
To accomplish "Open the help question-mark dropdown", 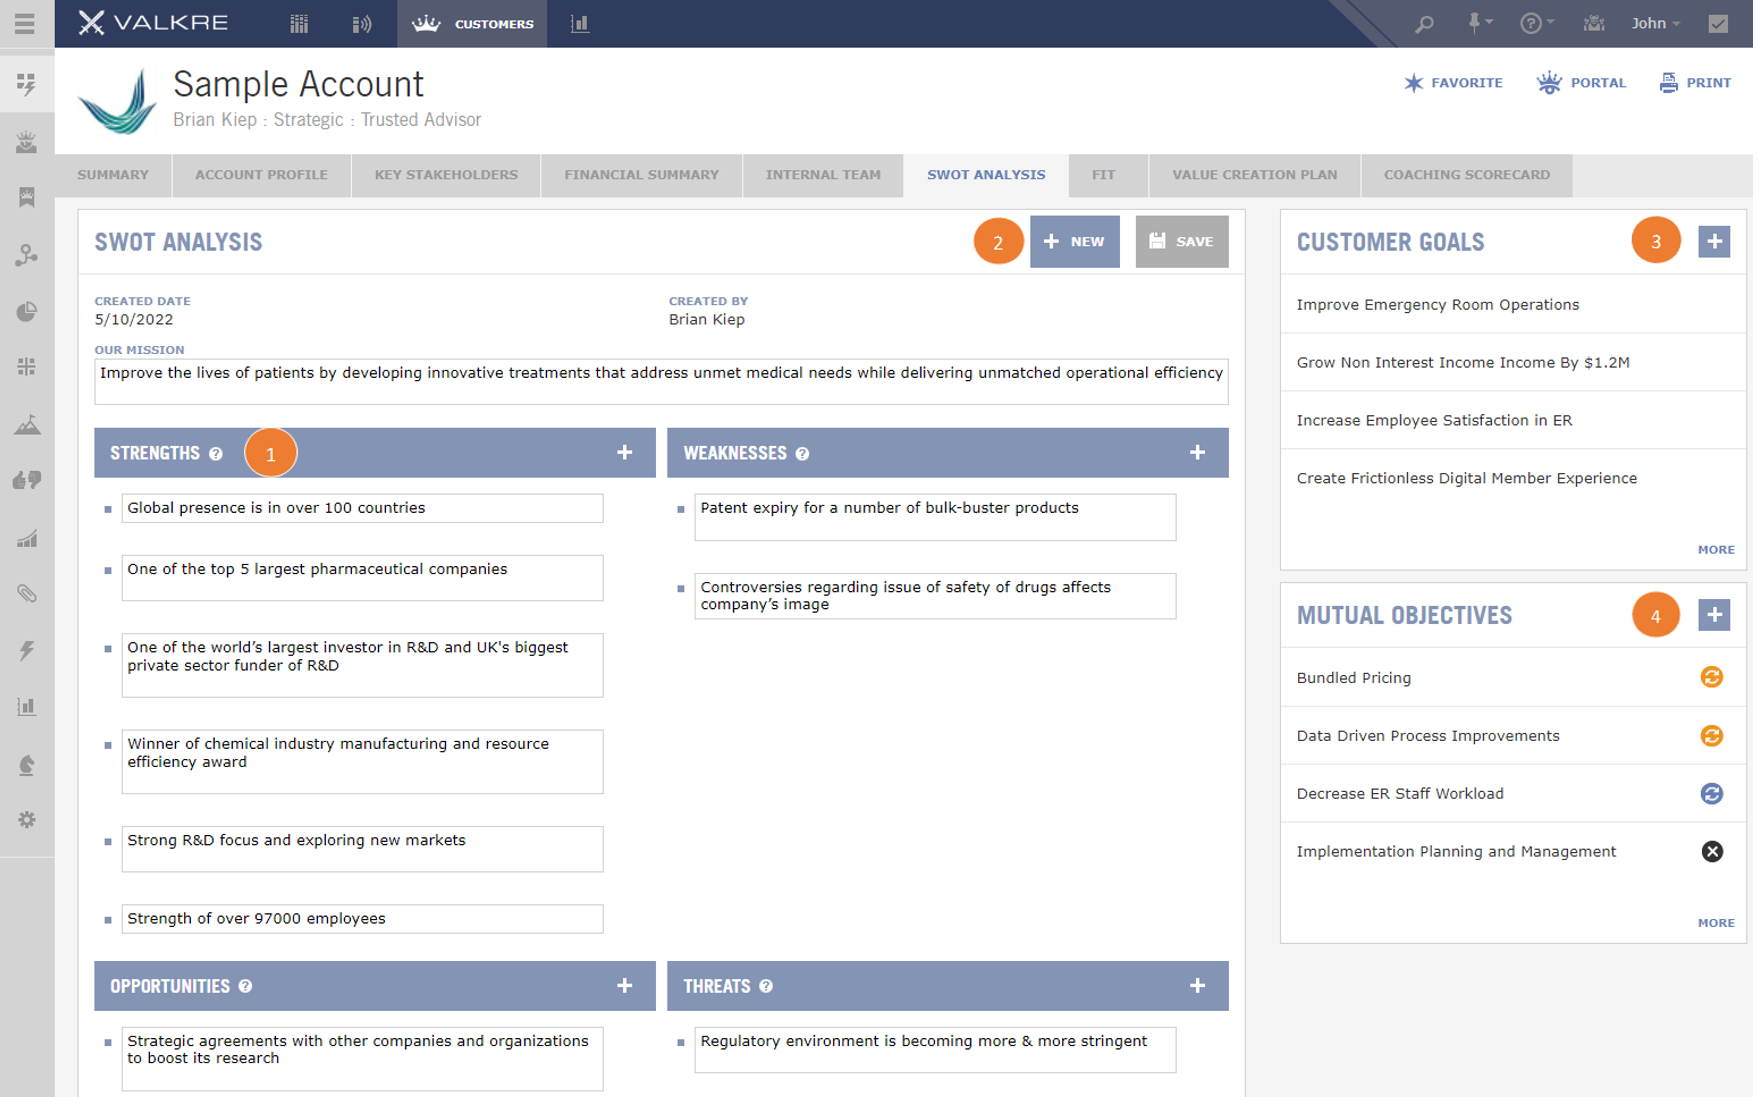I will (x=1536, y=23).
